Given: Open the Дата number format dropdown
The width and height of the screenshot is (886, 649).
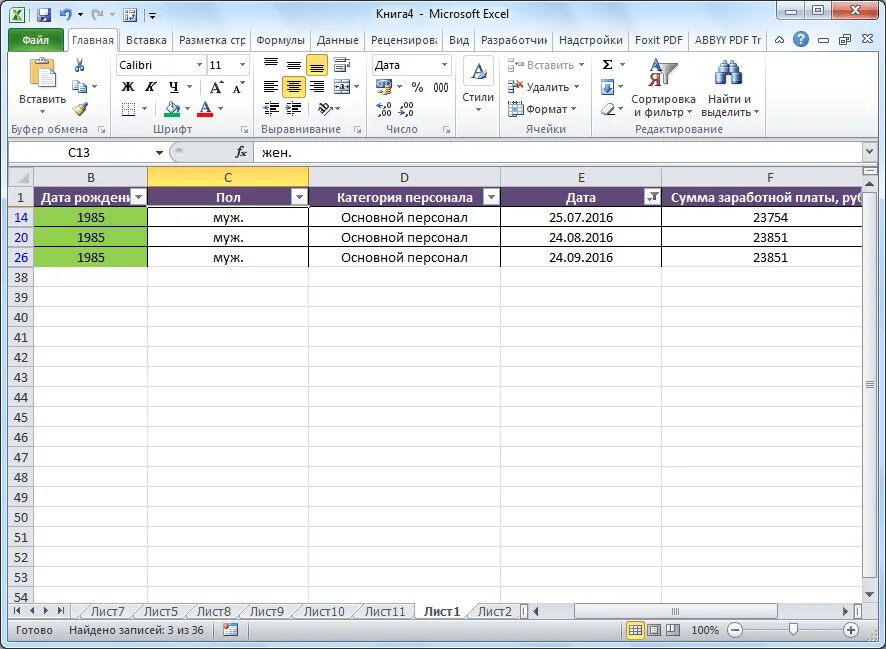Looking at the screenshot, I should 444,65.
